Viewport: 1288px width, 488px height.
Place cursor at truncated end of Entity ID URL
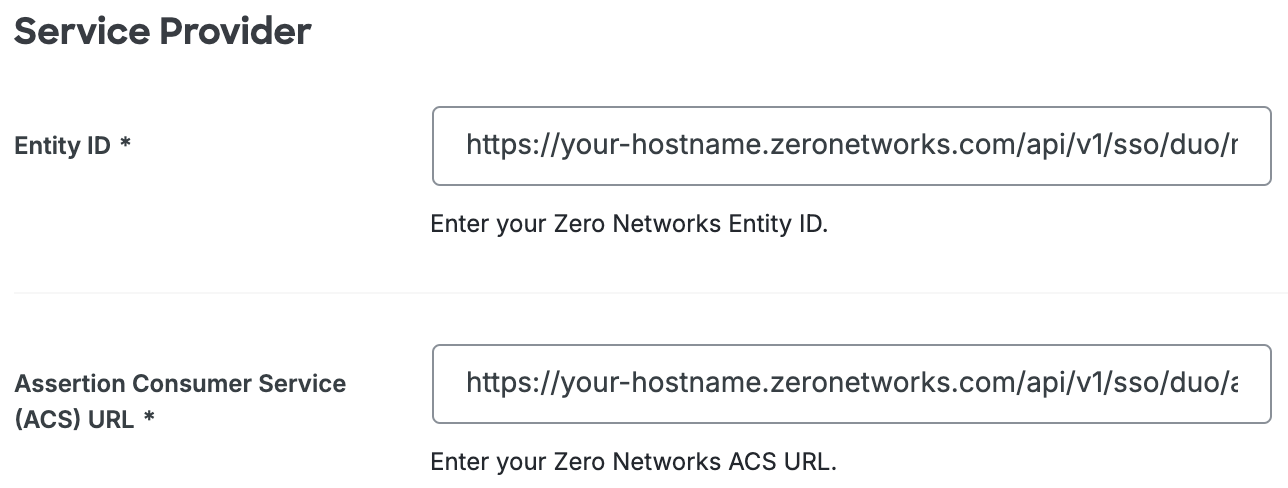click(x=1236, y=146)
